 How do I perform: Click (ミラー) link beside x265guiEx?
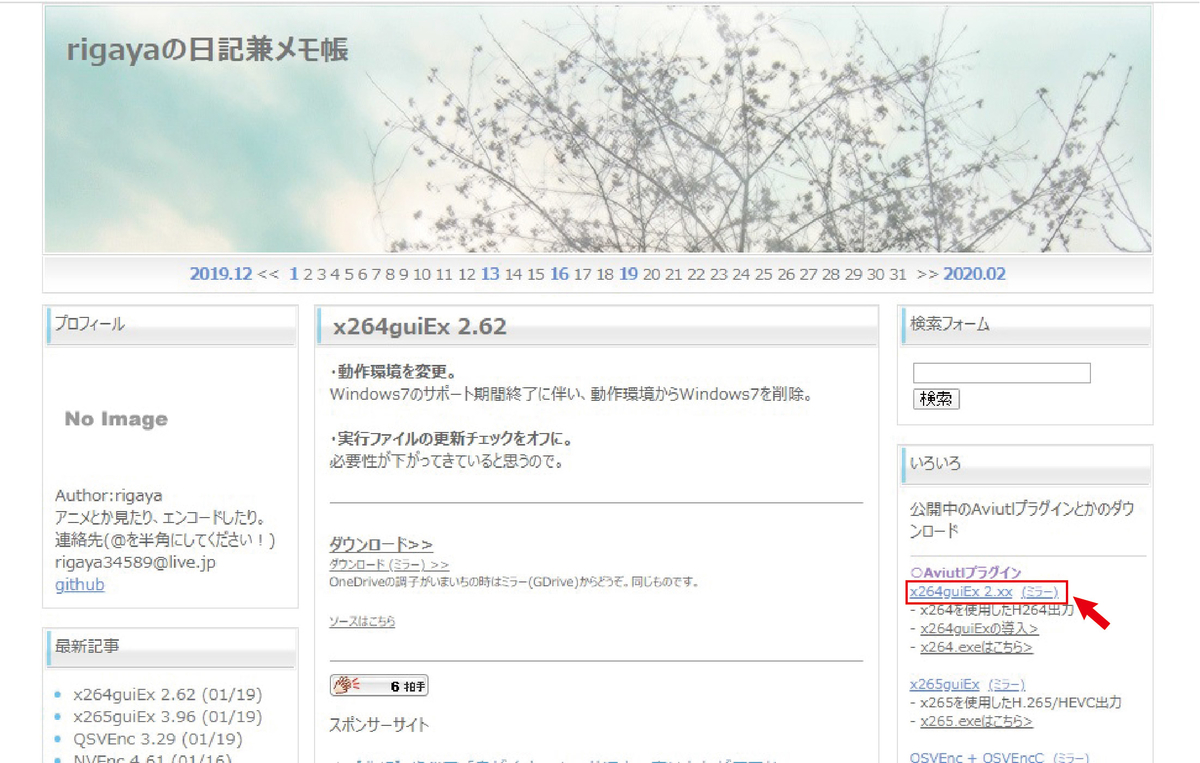point(1006,684)
